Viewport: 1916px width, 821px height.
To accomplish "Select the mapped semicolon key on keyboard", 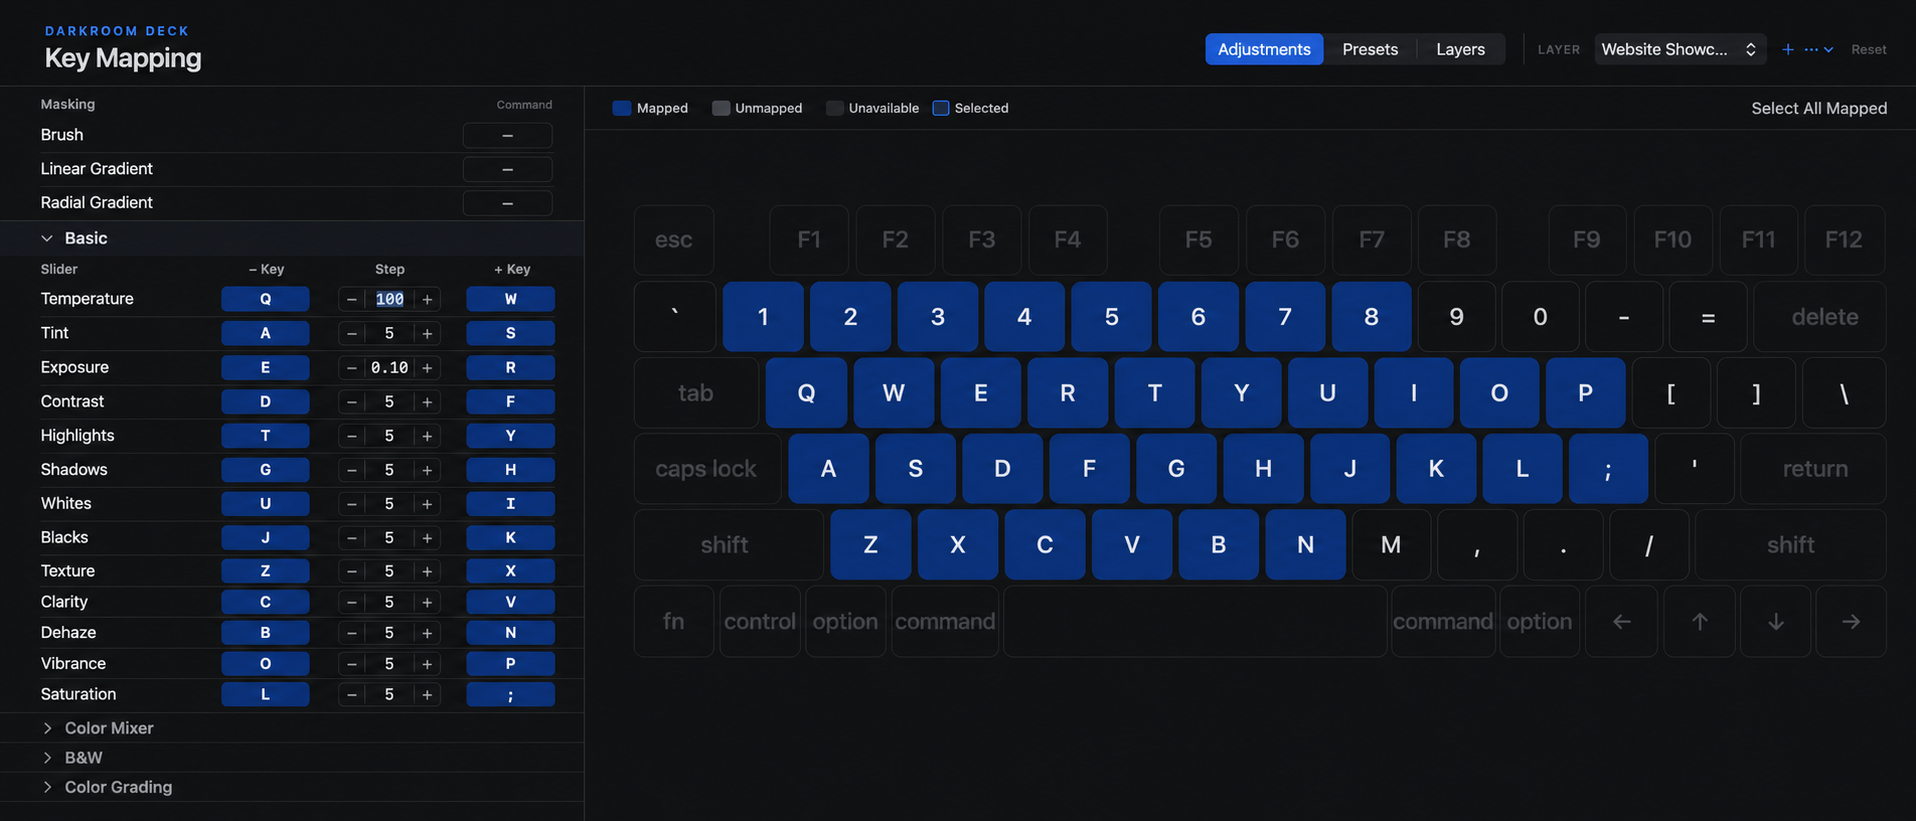I will pyautogui.click(x=1608, y=469).
